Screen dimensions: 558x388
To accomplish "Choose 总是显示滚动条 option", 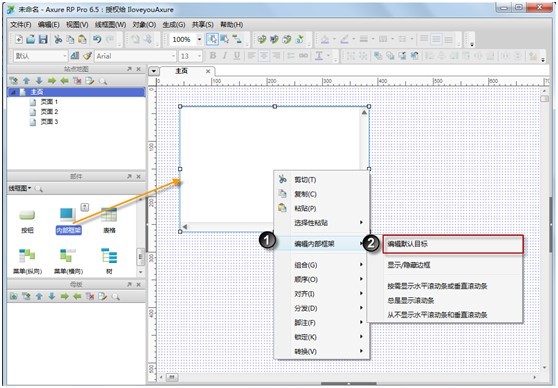I will click(445, 300).
